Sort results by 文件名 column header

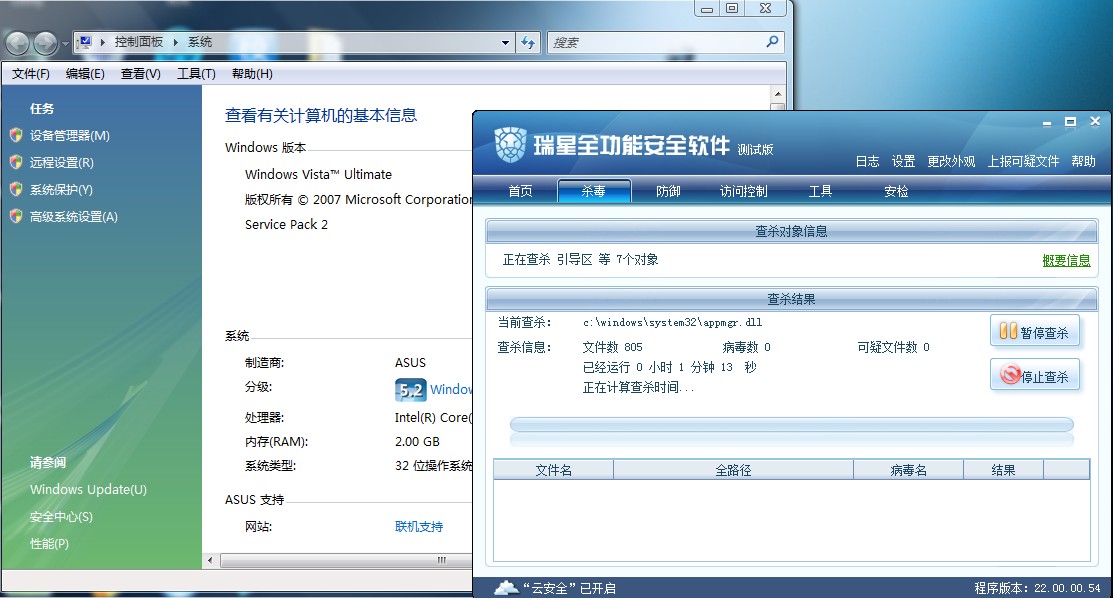[554, 469]
